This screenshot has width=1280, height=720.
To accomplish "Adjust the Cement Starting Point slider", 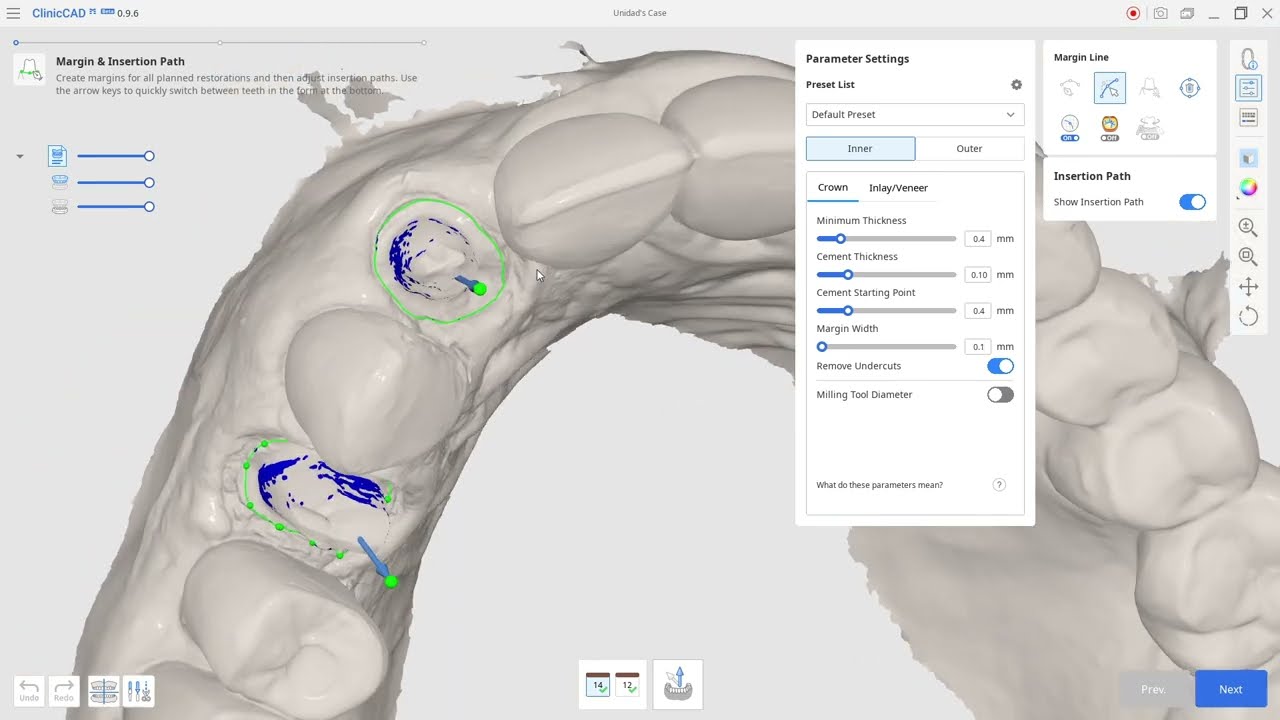I will (x=886, y=311).
